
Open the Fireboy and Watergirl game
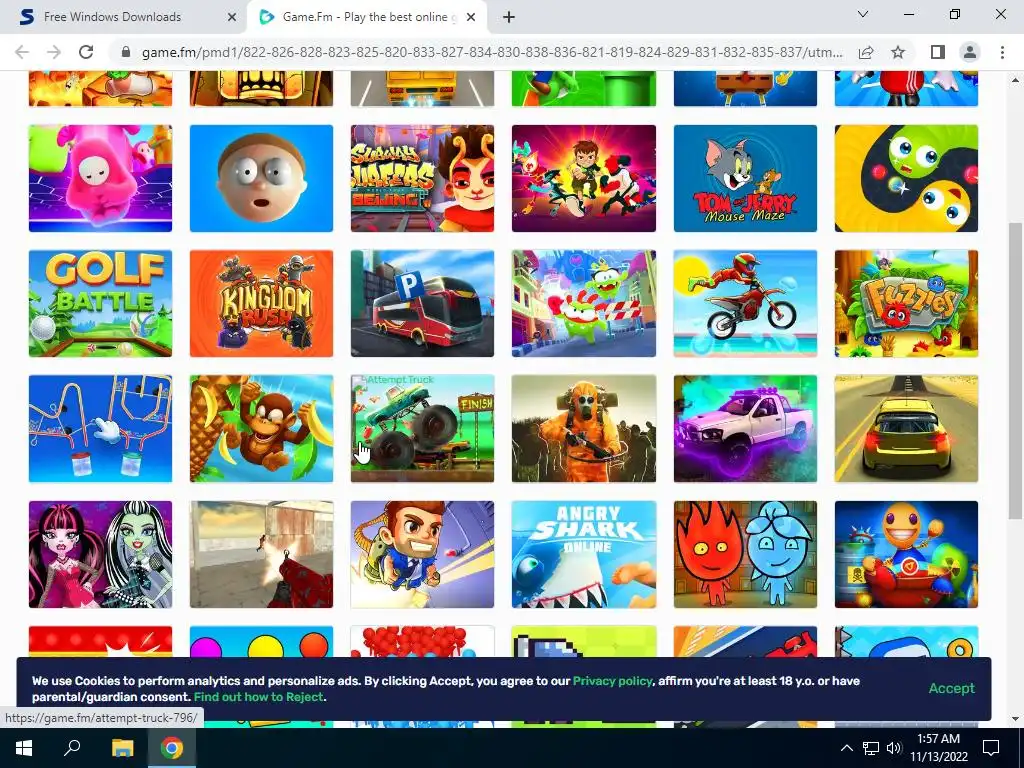tap(745, 554)
